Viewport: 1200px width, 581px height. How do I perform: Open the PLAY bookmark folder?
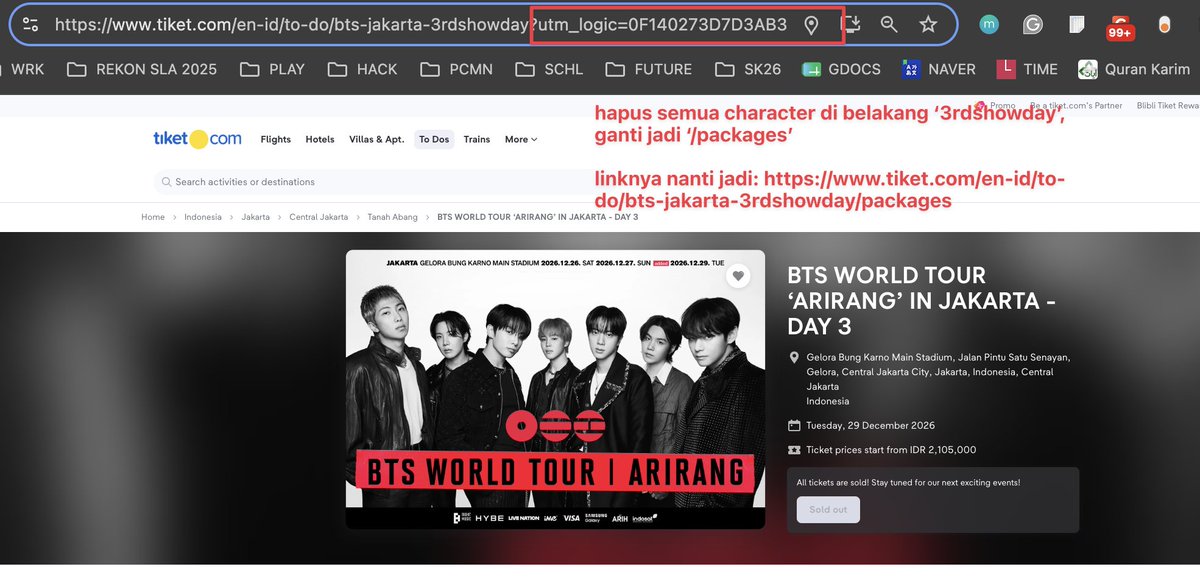coord(273,69)
